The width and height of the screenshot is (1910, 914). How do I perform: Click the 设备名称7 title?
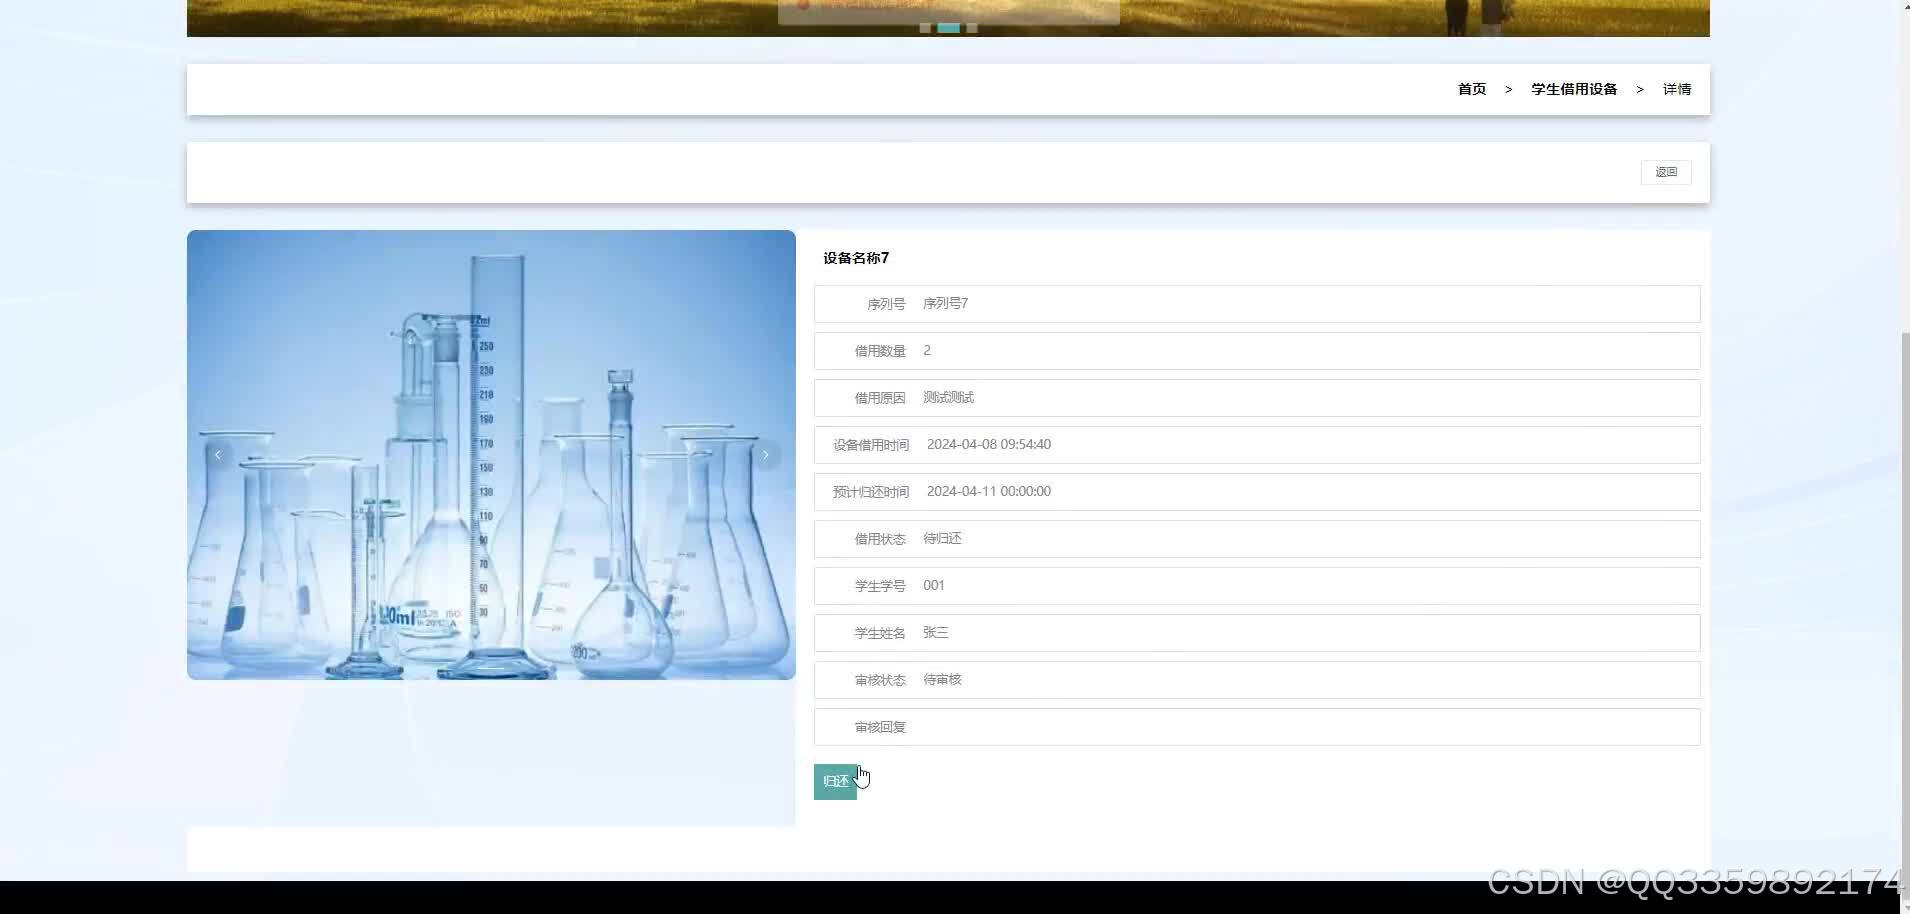pos(856,258)
